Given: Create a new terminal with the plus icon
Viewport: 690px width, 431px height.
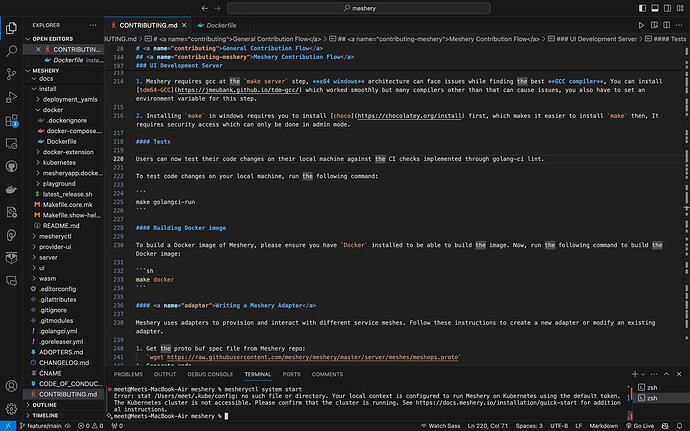Looking at the screenshot, I should click(x=635, y=374).
